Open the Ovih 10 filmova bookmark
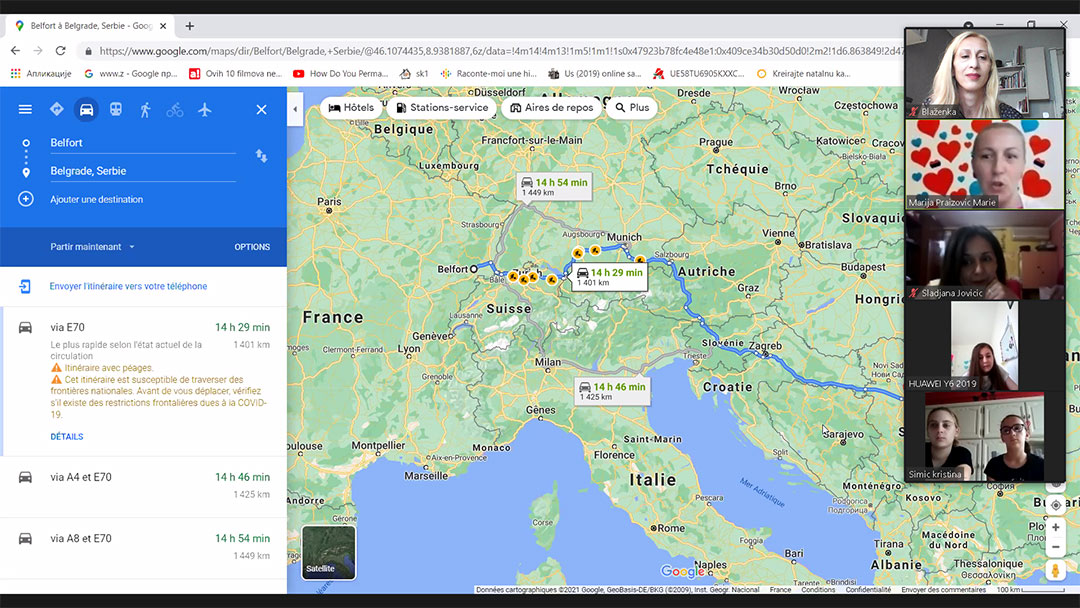The image size is (1080, 608). coord(236,74)
